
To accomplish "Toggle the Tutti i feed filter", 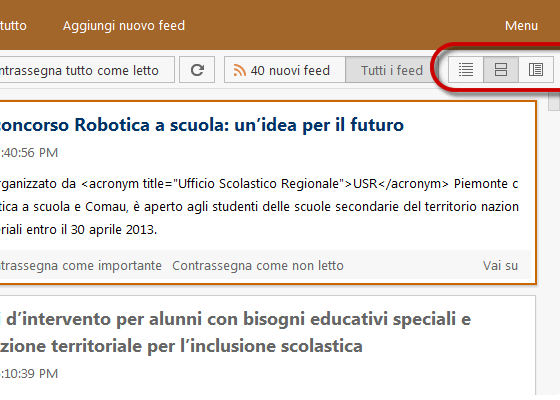I will pyautogui.click(x=390, y=70).
